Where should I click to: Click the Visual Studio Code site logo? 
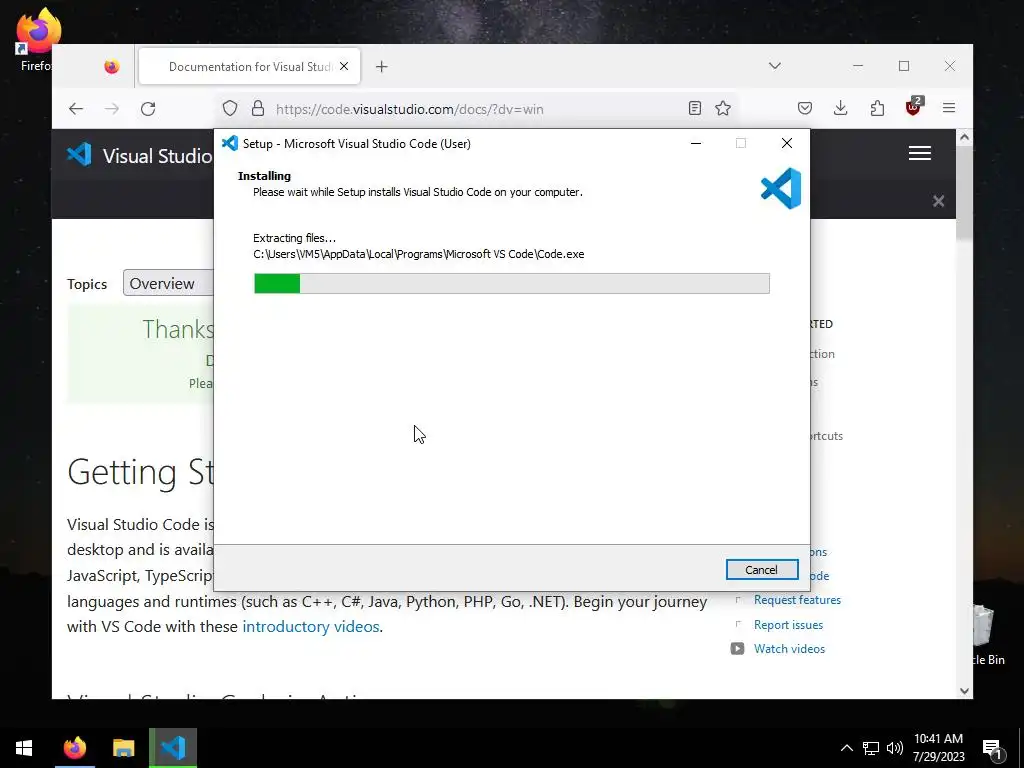pyautogui.click(x=79, y=155)
